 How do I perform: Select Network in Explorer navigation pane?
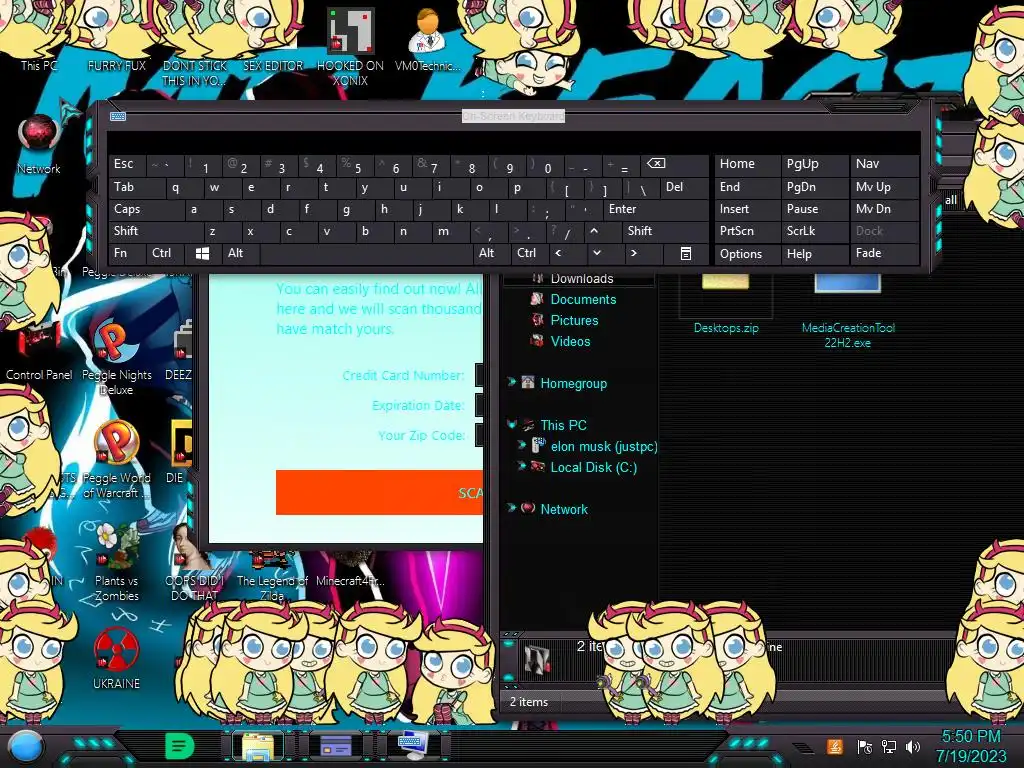[x=564, y=509]
